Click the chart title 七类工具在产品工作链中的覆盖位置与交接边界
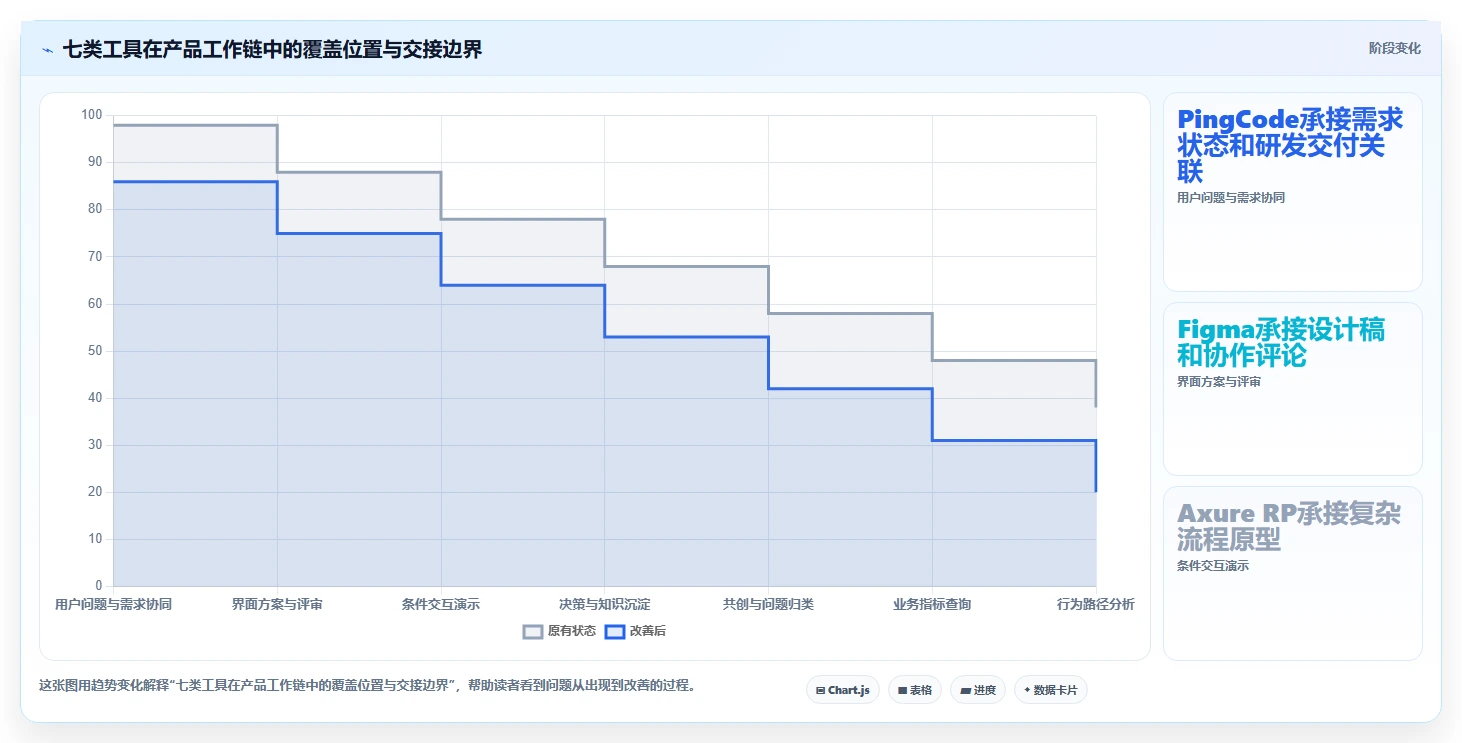The width and height of the screenshot is (1462, 743). click(x=273, y=49)
